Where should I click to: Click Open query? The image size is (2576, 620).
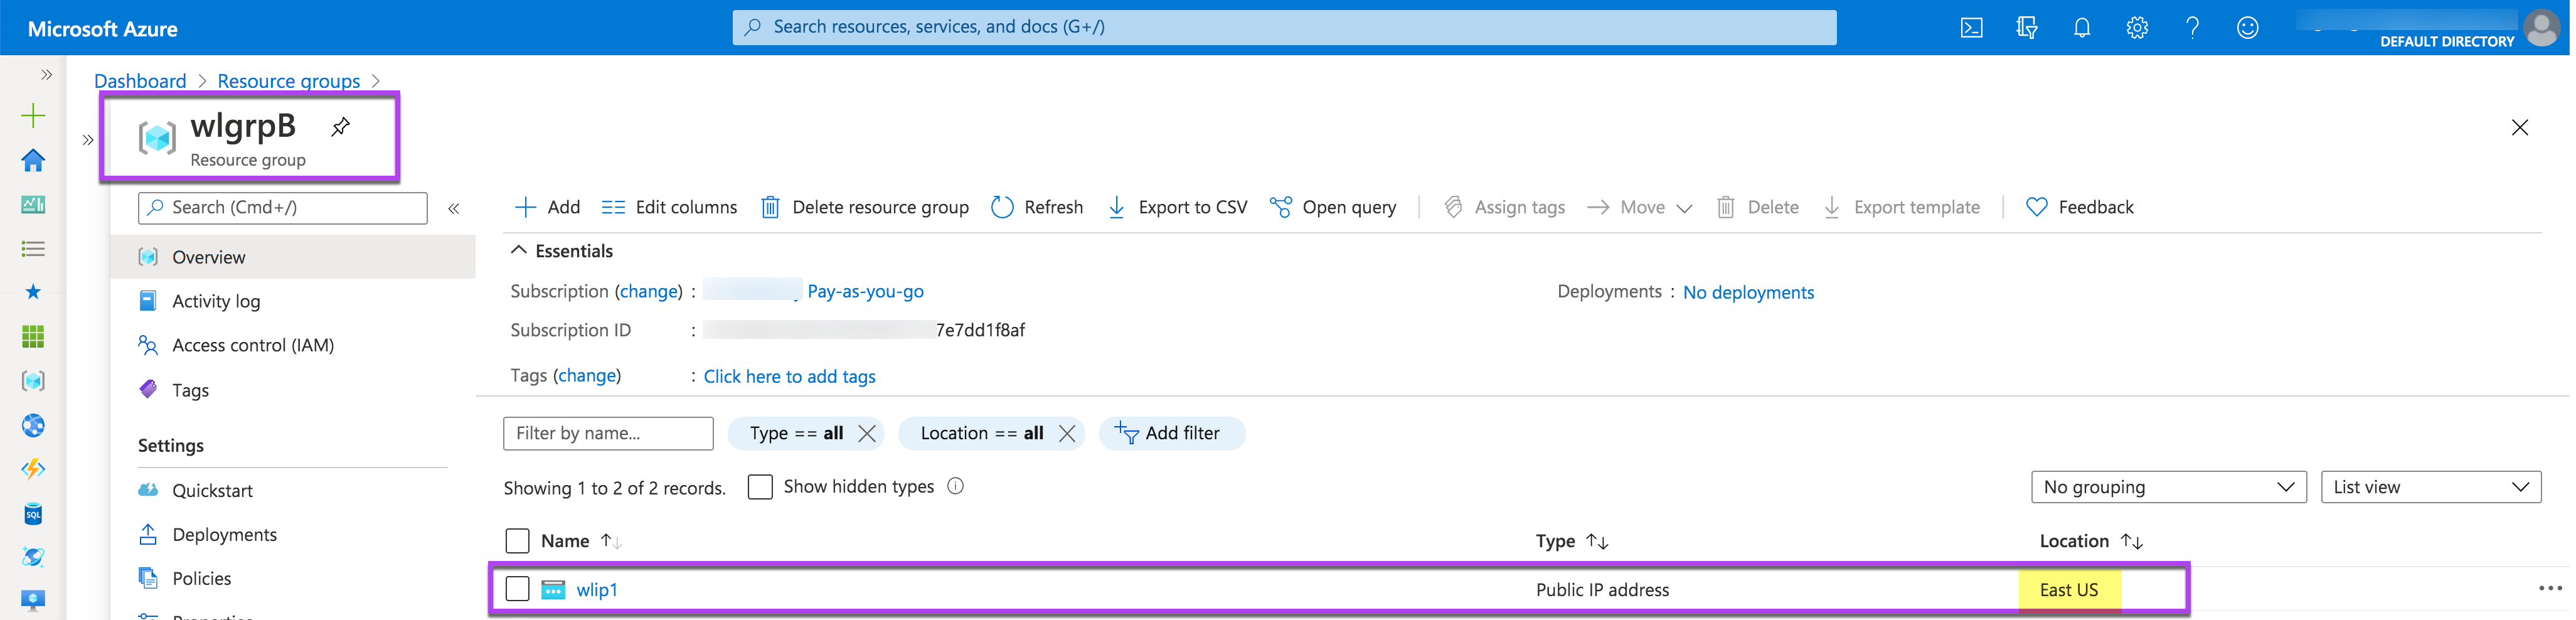[x=1332, y=207]
